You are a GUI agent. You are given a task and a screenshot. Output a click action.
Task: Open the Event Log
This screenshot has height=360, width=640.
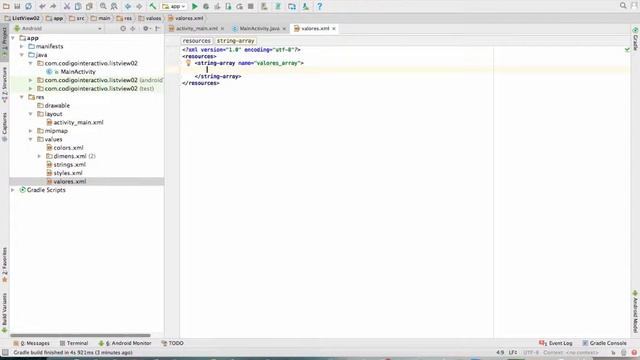click(556, 343)
